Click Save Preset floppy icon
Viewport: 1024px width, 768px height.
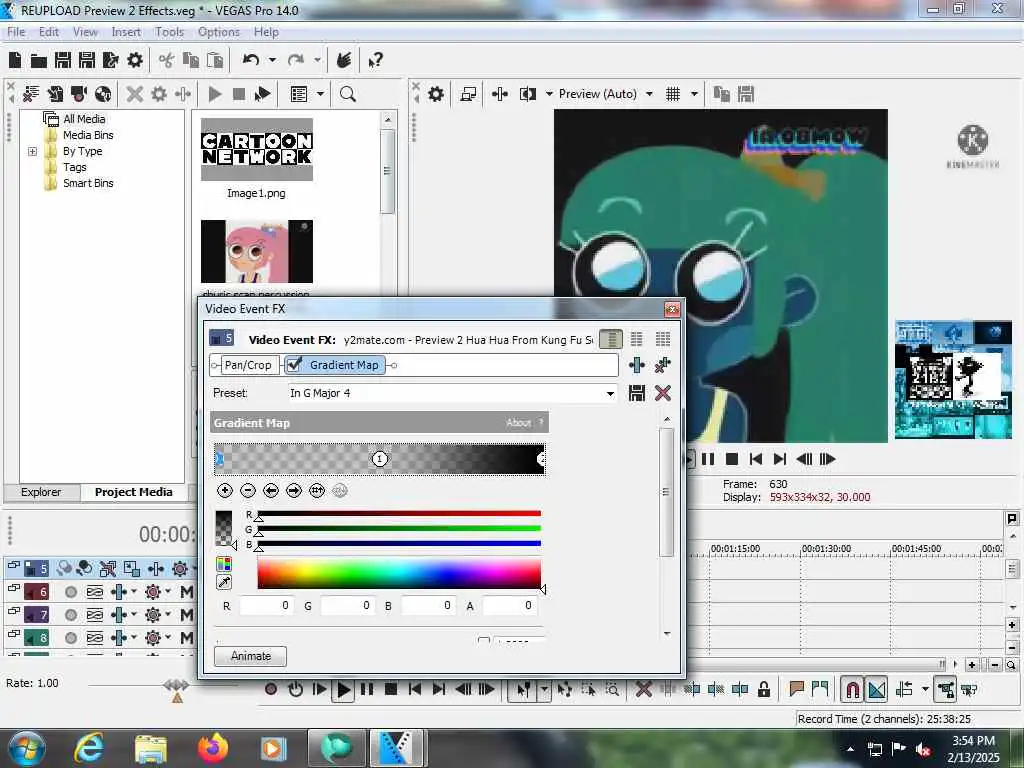coord(637,393)
